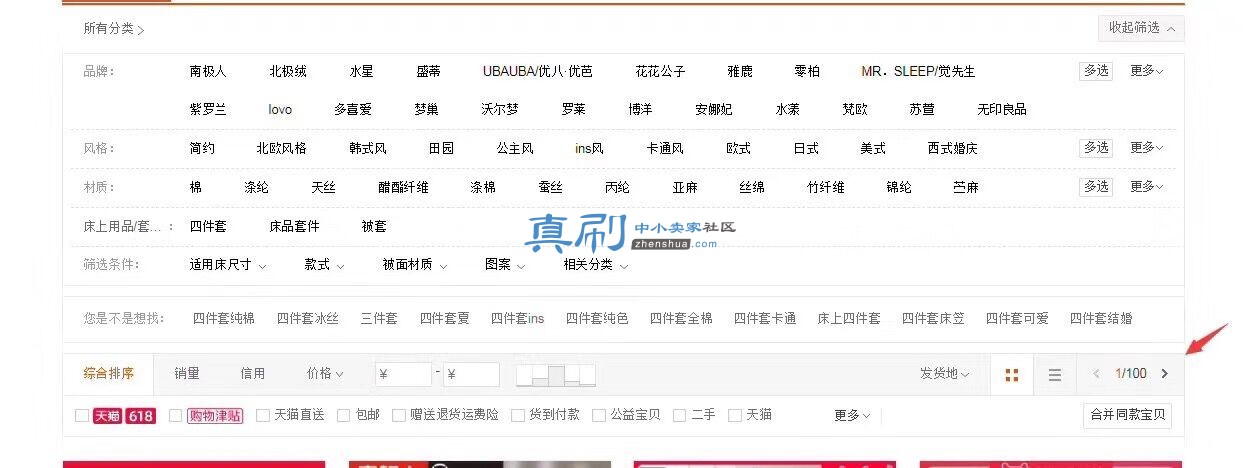Click suggestion 床上四件套

point(849,318)
